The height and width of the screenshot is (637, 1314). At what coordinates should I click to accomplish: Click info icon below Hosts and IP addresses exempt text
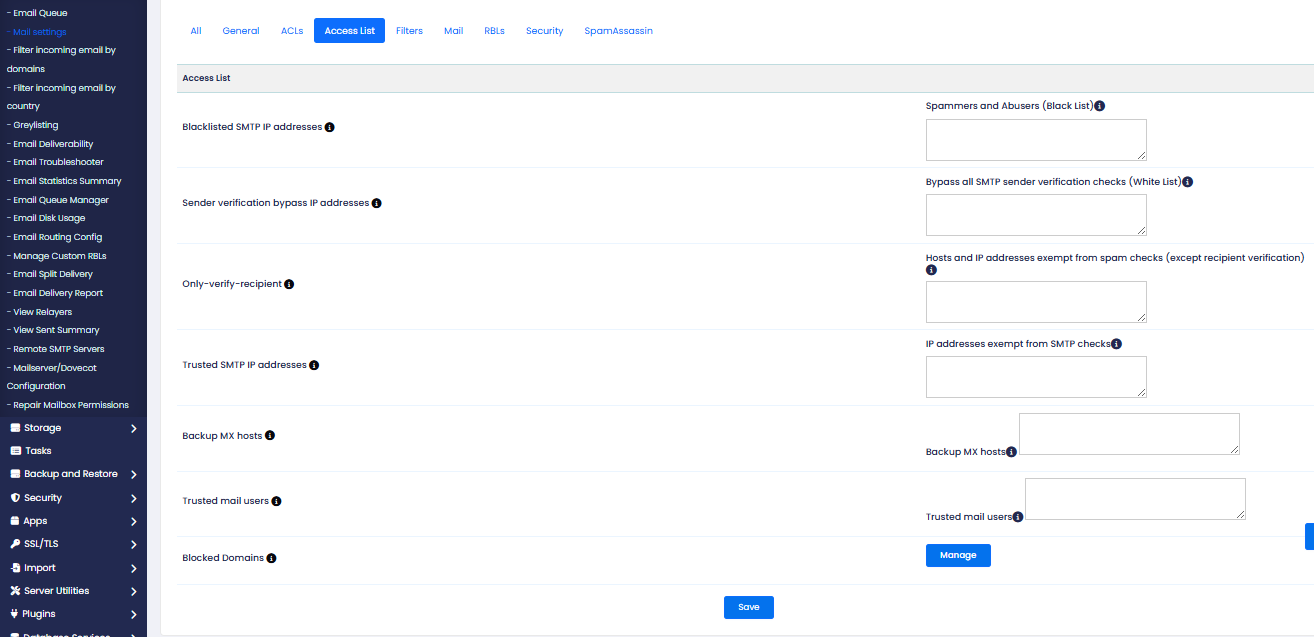point(931,270)
